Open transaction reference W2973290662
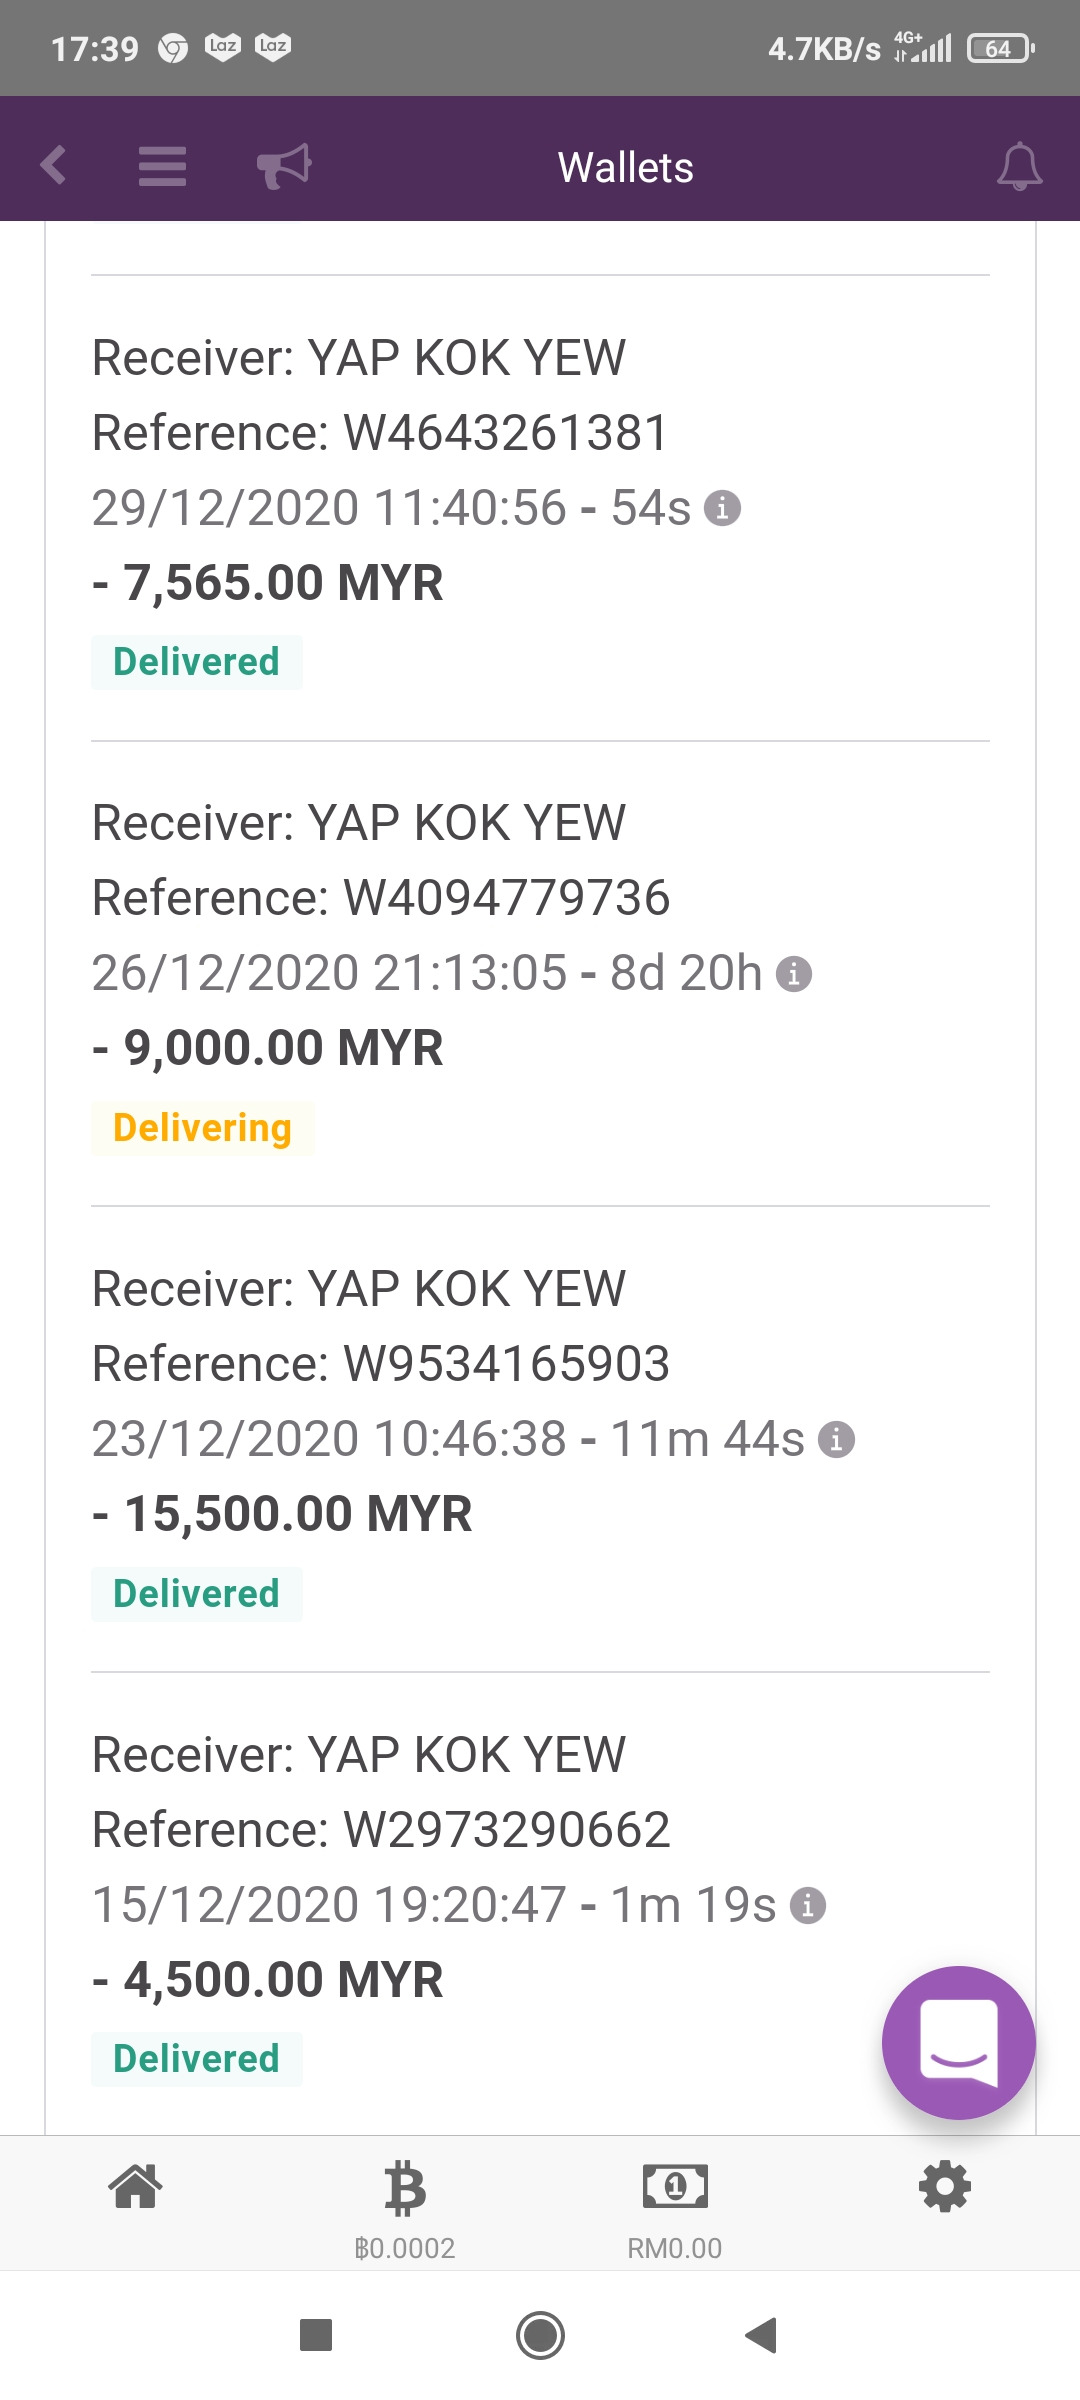 (381, 1830)
